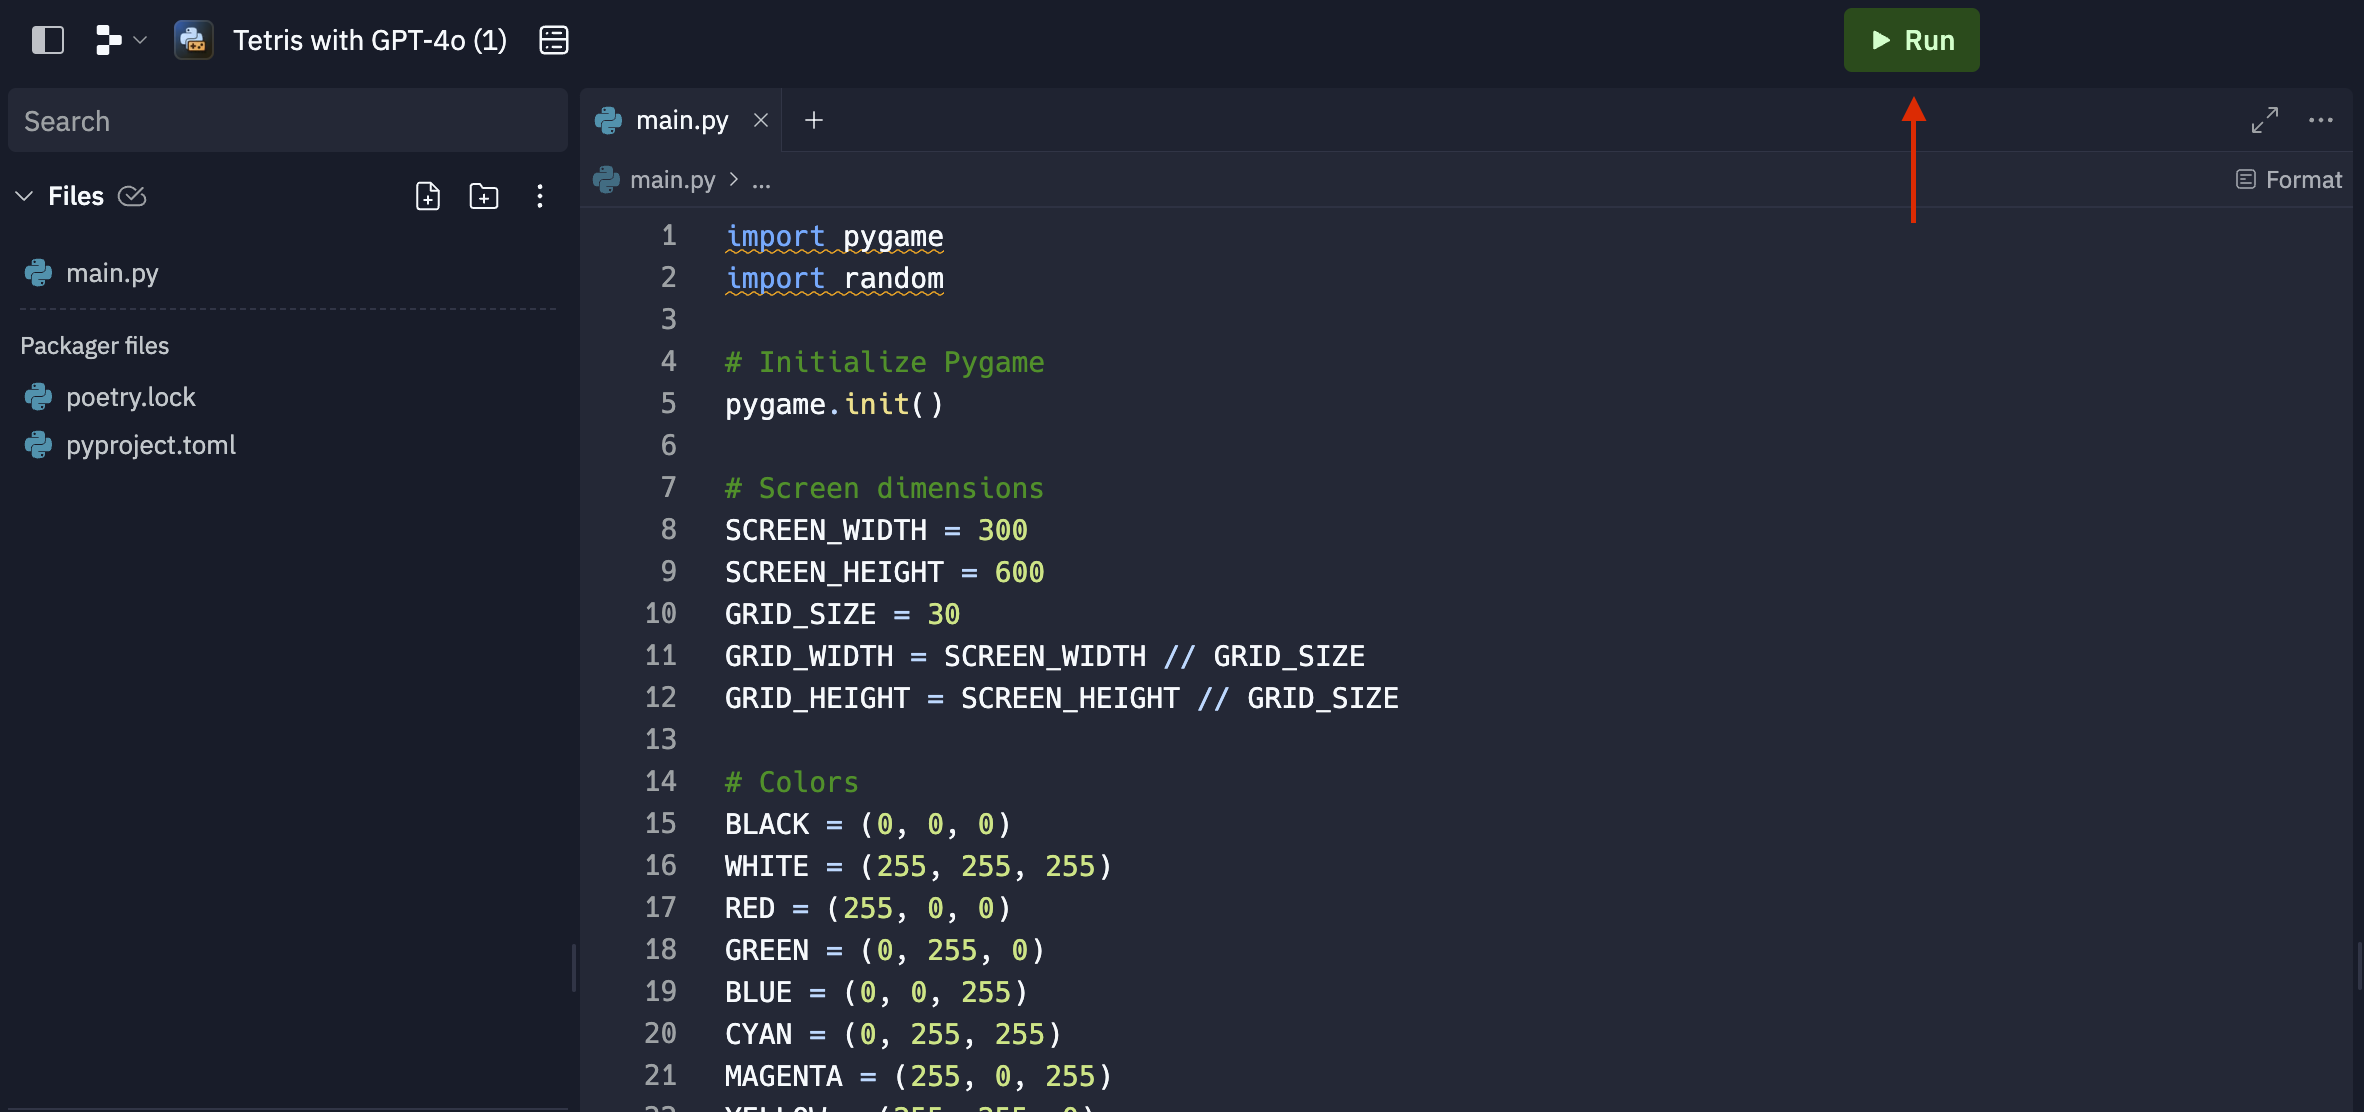
Task: Open main.py in the file tree
Action: pos(112,273)
